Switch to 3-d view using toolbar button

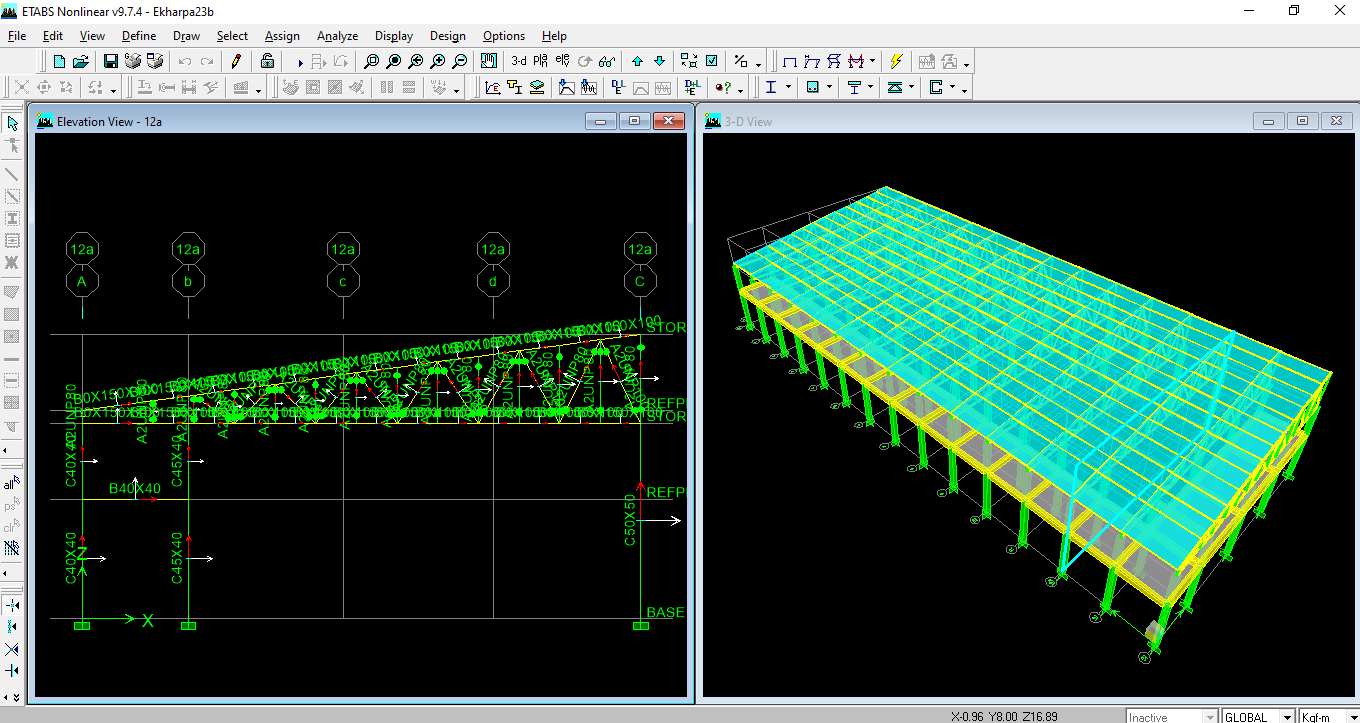518,61
